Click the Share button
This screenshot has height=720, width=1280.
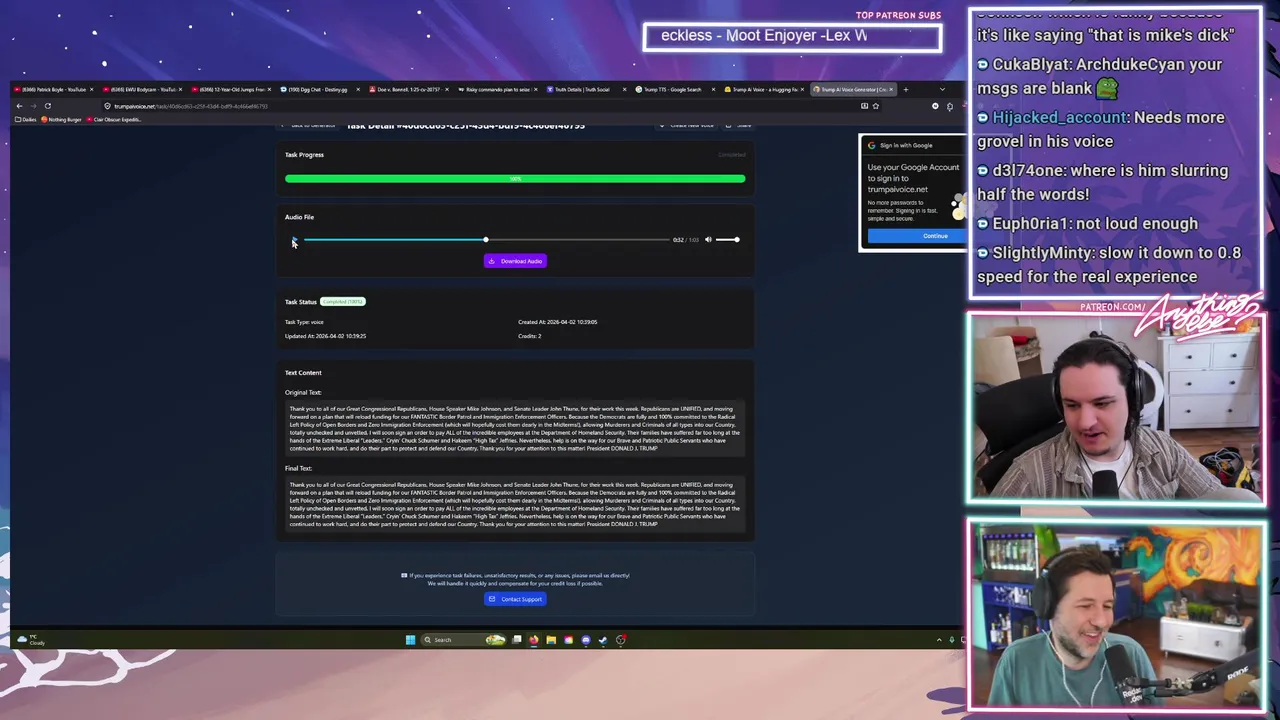click(740, 126)
